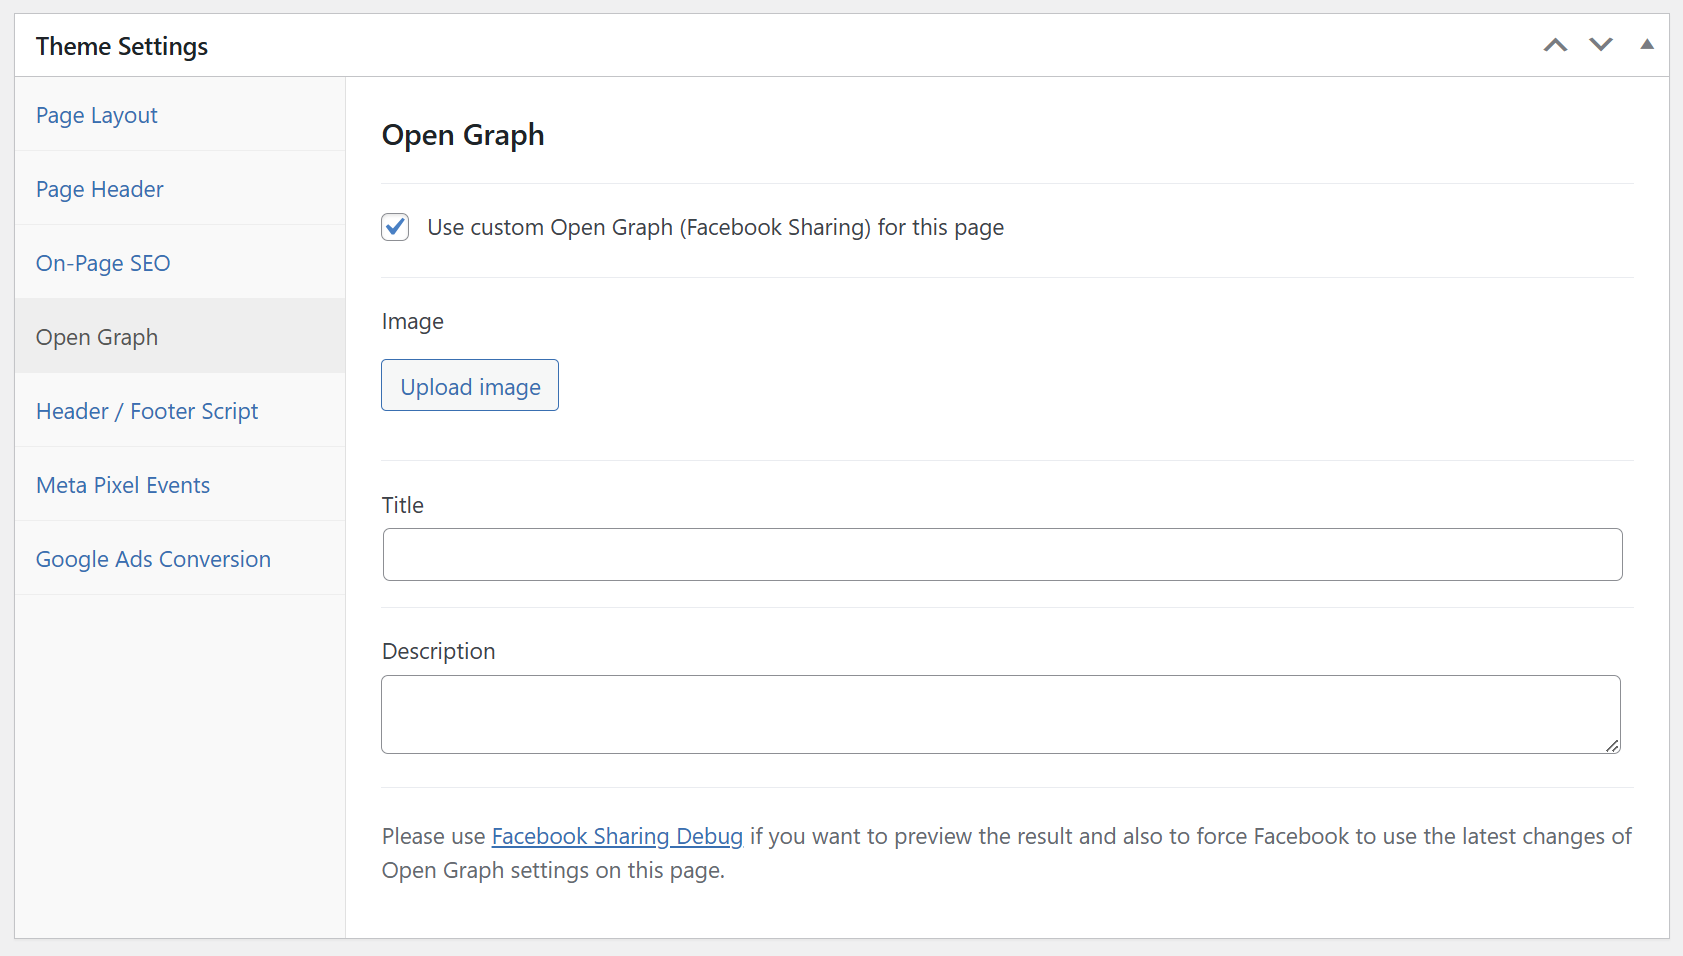The height and width of the screenshot is (956, 1683).
Task: Click the Open Graph section heading
Action: pyautogui.click(x=462, y=134)
